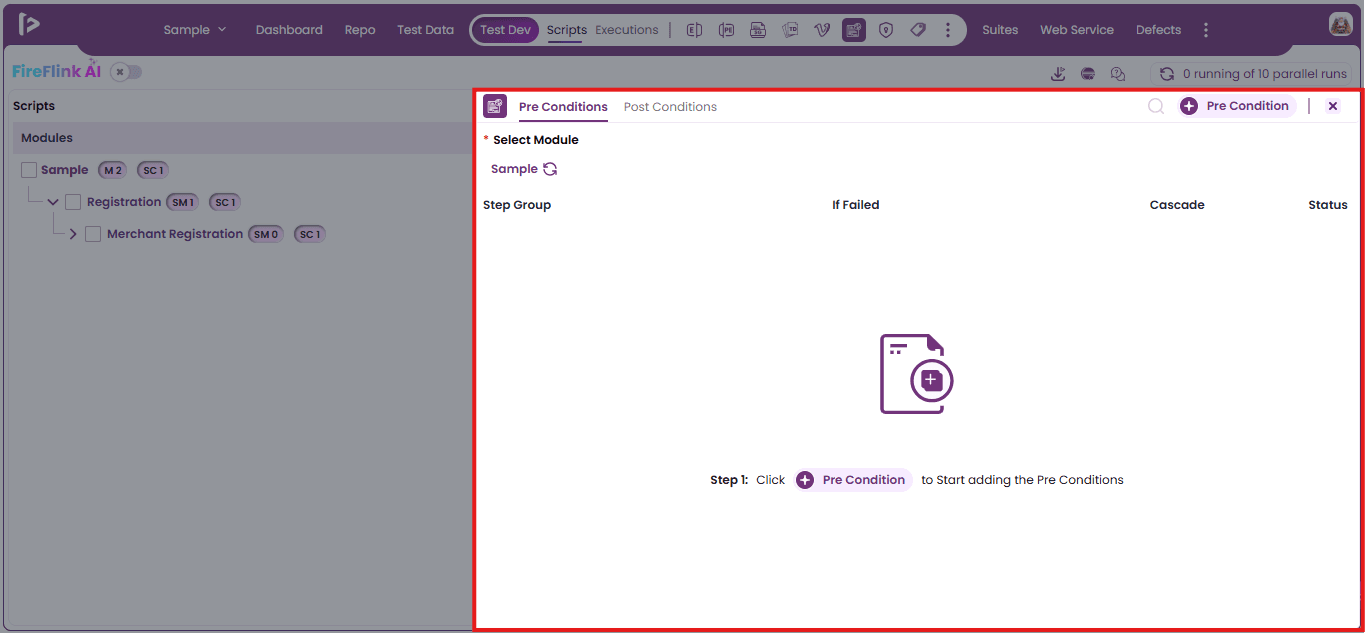Screen dimensions: 1365x633
Task: Click the If Failed column header
Action: (x=856, y=205)
